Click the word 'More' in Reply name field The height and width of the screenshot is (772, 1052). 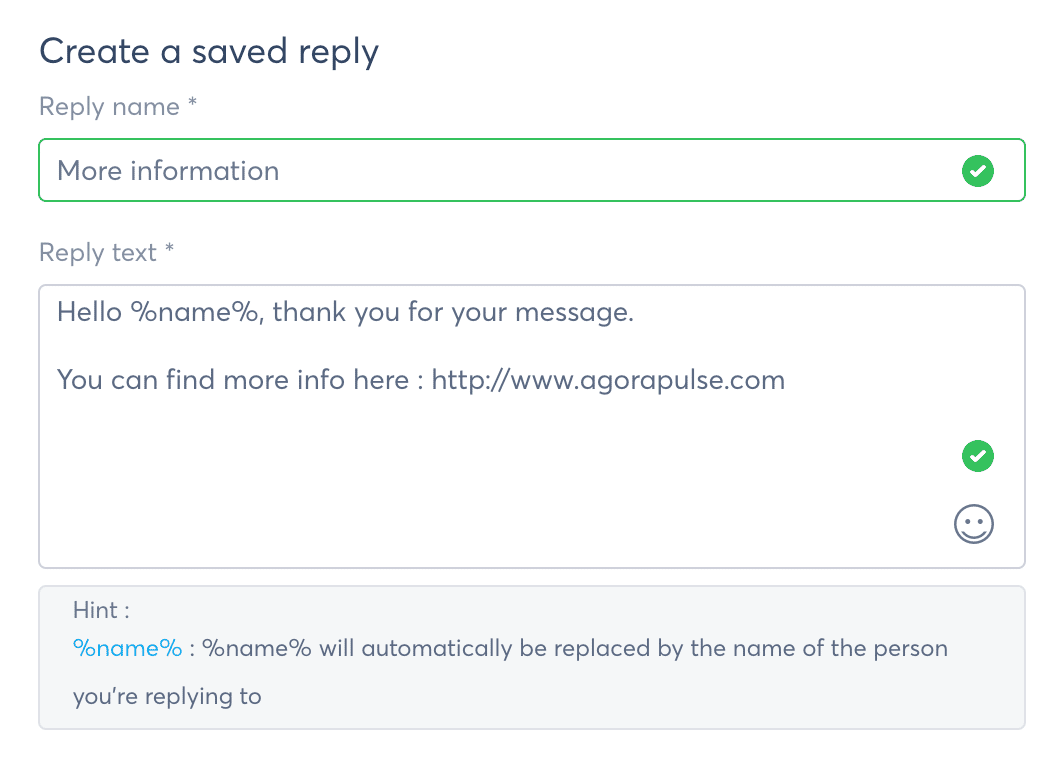tap(89, 170)
